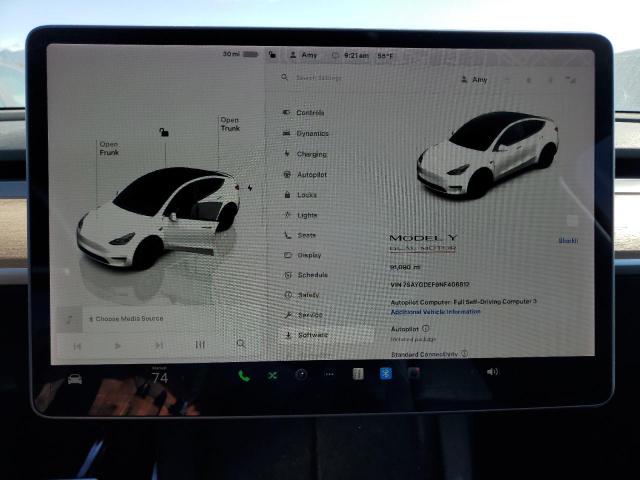Open the round camera app icon in the bottom bar
This screenshot has height=480, width=640.
click(x=301, y=374)
